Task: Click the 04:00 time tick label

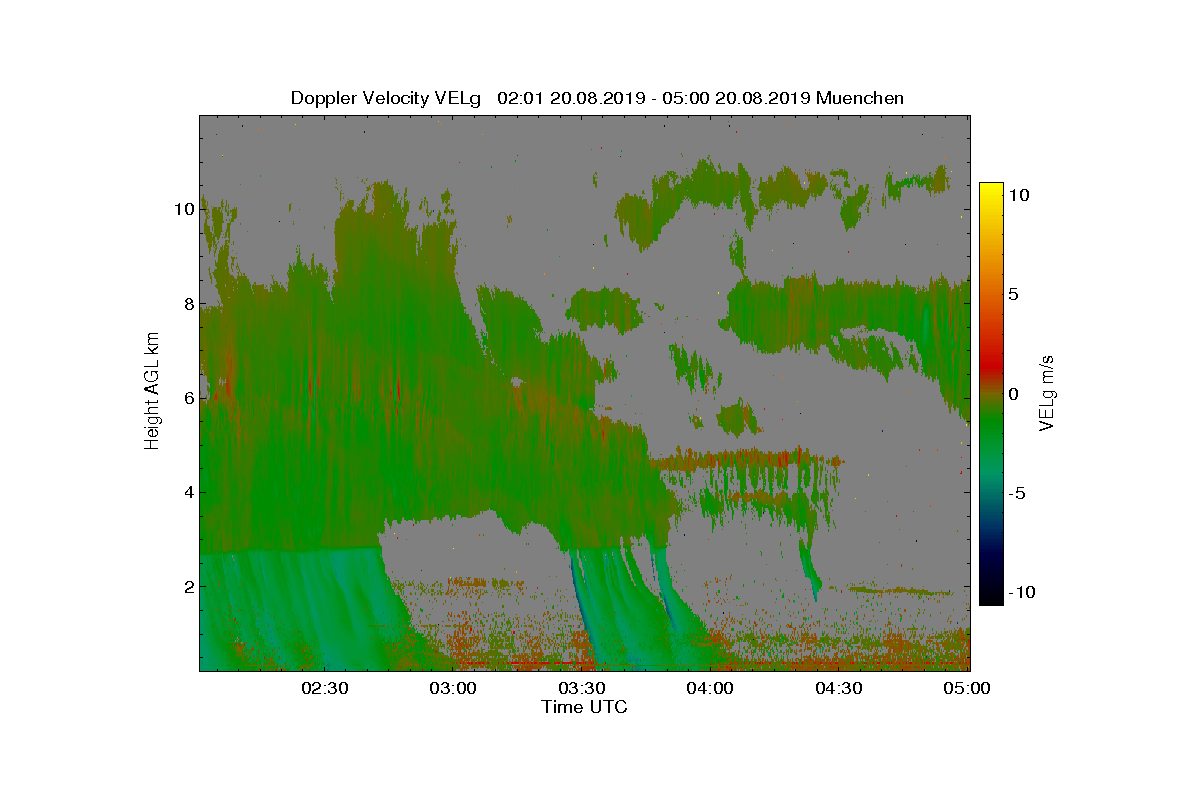Action: tap(711, 688)
